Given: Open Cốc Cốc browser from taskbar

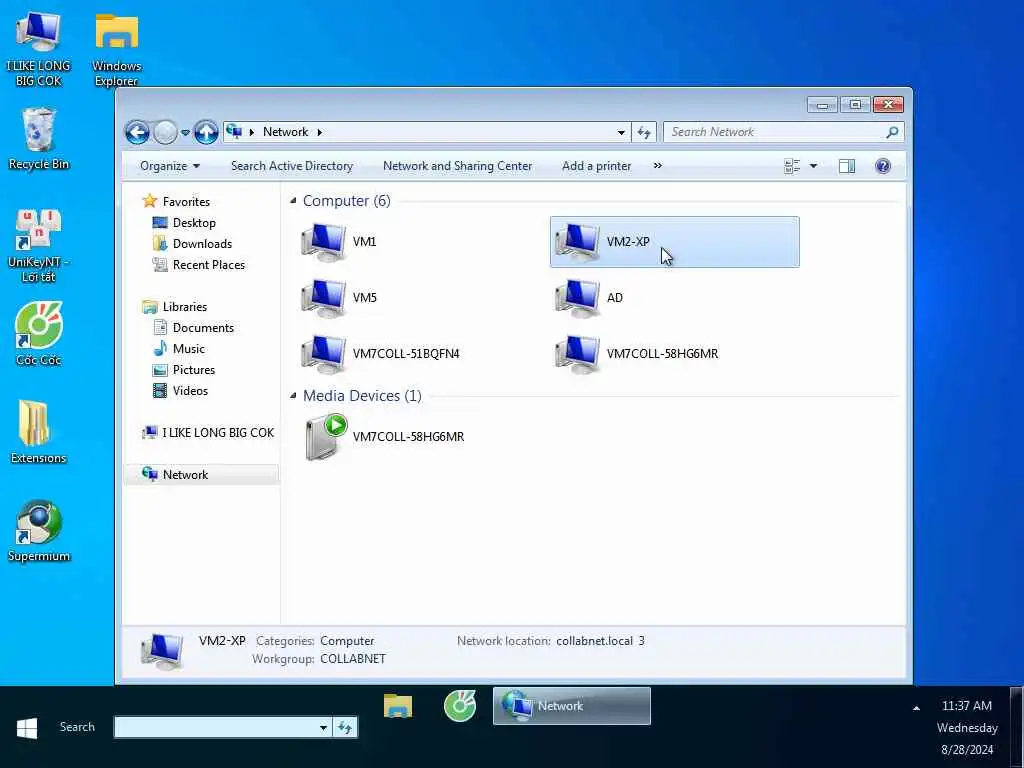Looking at the screenshot, I should [460, 706].
